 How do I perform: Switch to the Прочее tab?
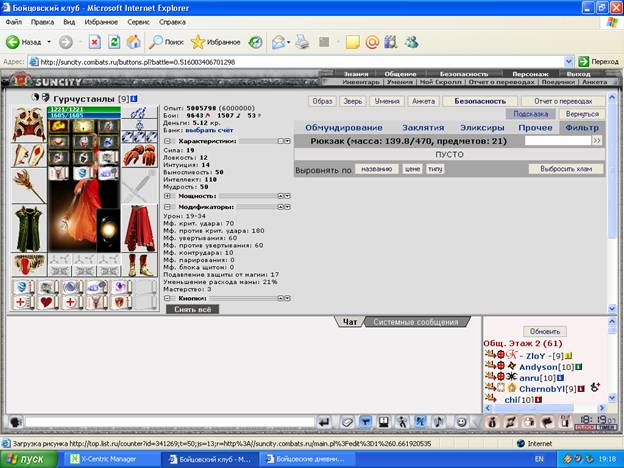[535, 128]
